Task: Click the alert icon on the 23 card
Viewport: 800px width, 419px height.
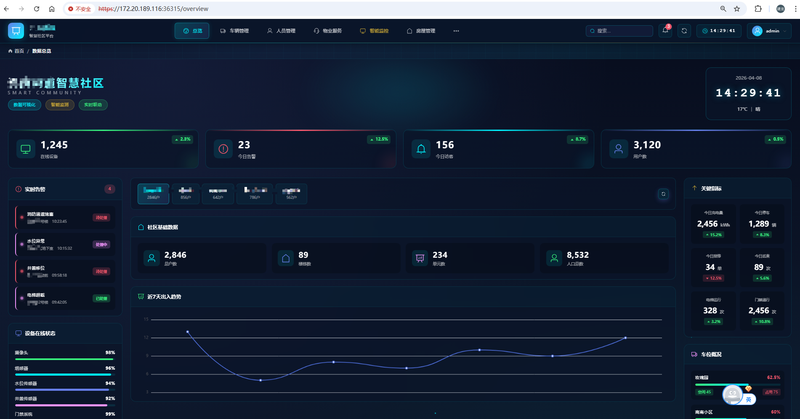Action: click(x=223, y=150)
